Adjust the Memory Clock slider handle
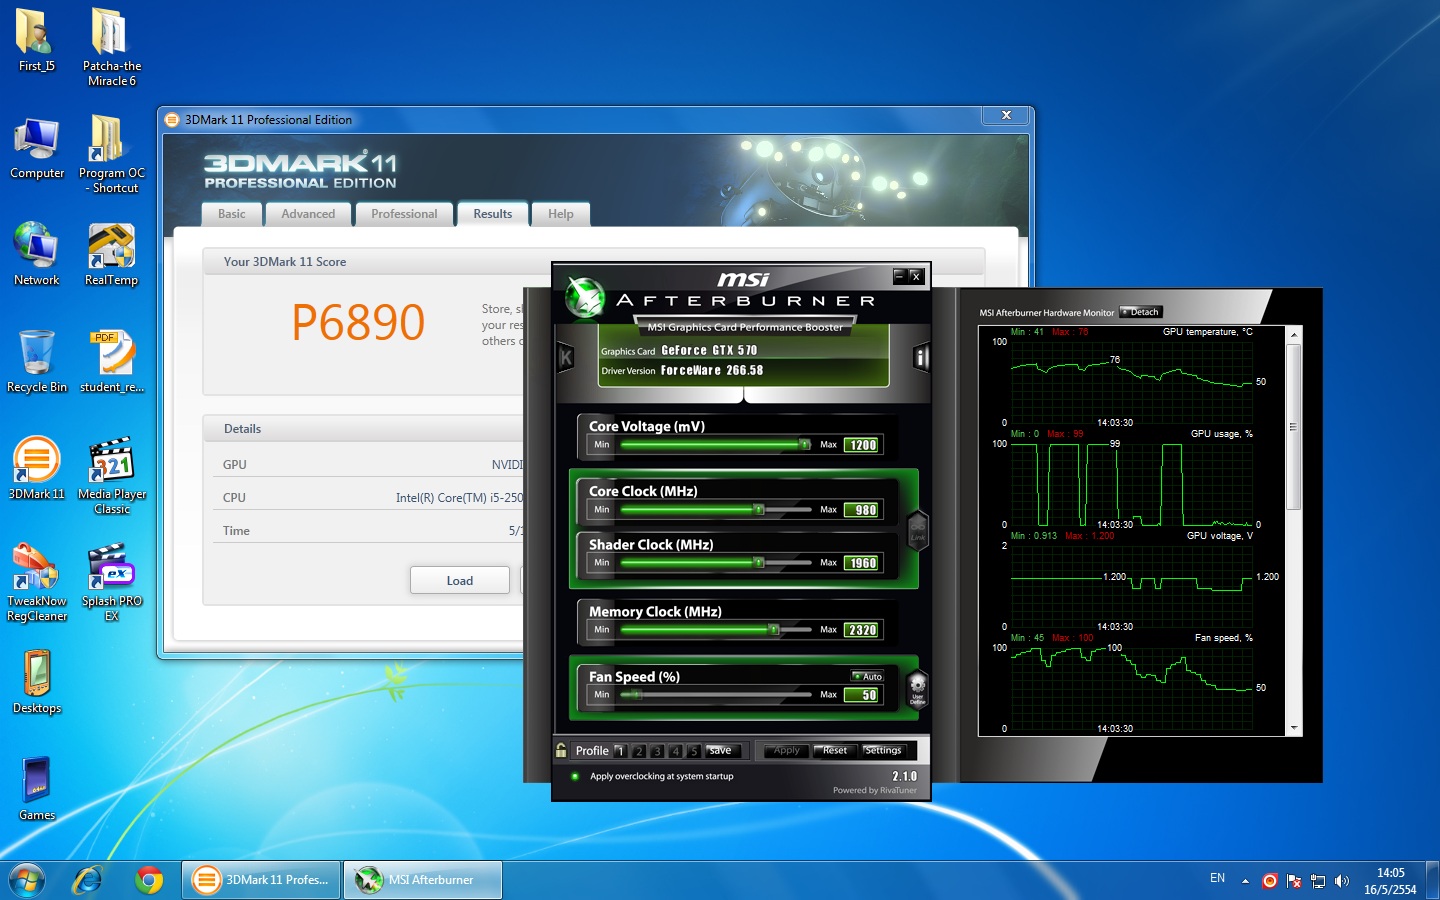Image resolution: width=1440 pixels, height=900 pixels. tap(774, 629)
